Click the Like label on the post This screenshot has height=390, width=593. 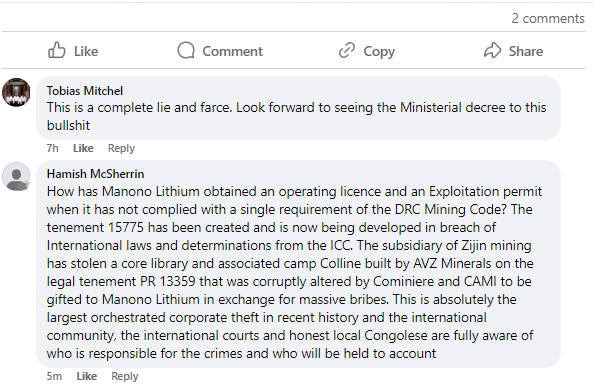click(x=86, y=51)
